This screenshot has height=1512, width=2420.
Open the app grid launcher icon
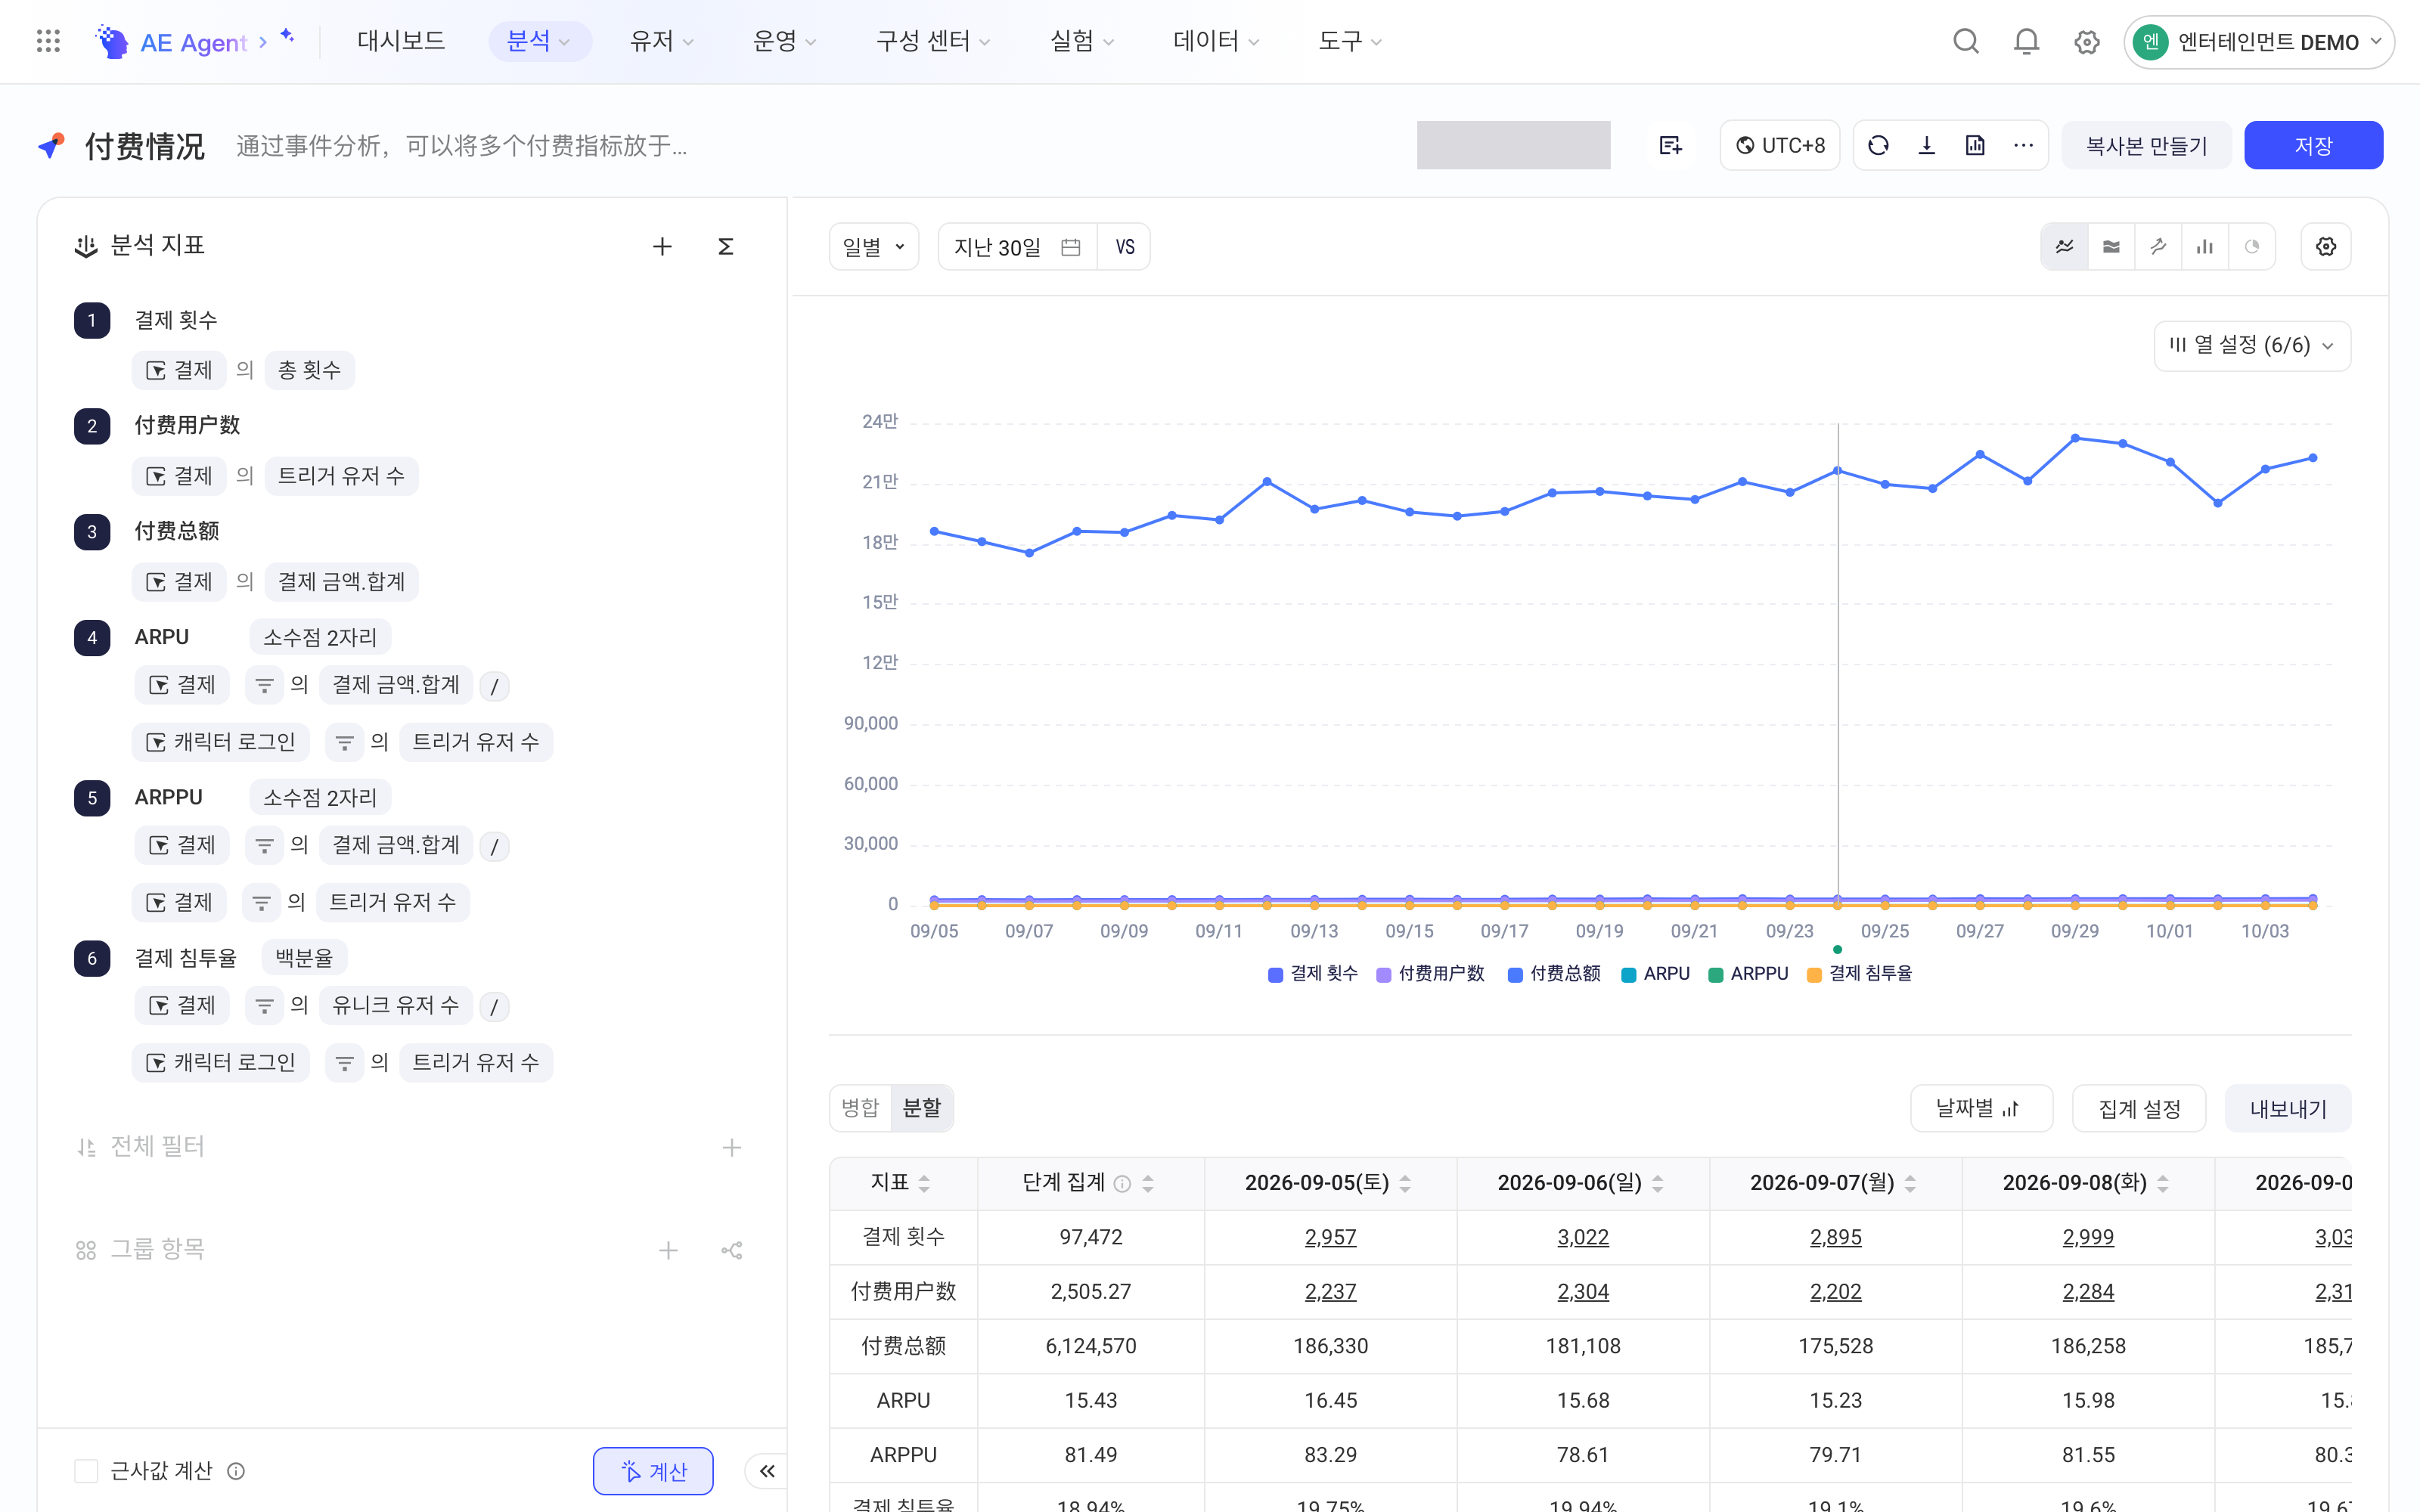(48, 41)
